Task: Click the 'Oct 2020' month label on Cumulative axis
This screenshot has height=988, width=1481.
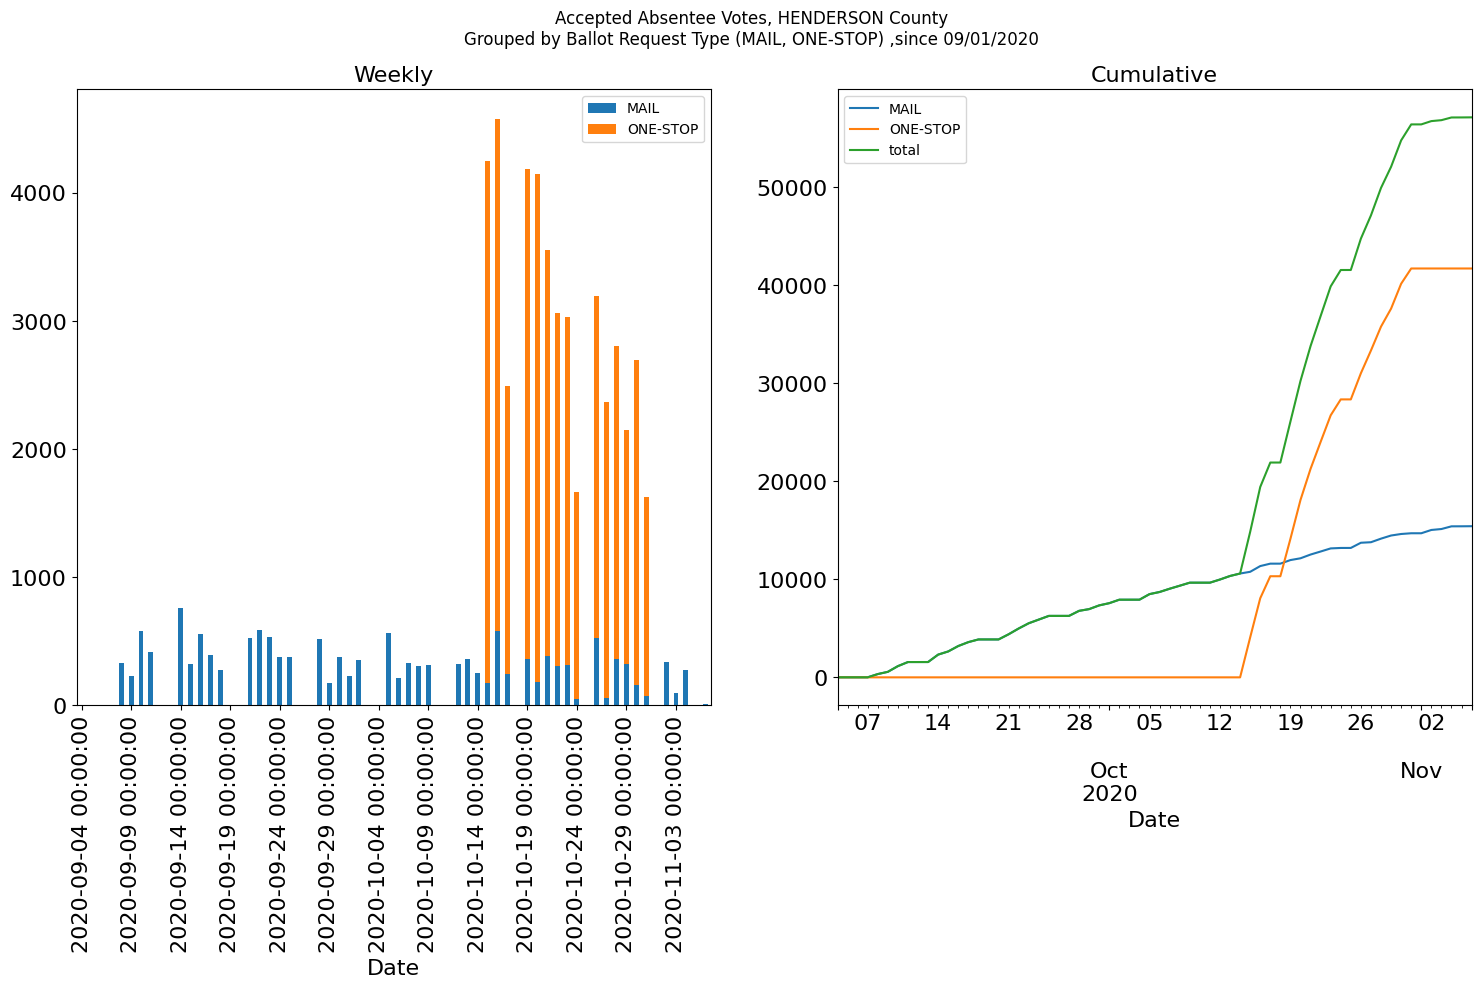Action: pyautogui.click(x=1109, y=783)
